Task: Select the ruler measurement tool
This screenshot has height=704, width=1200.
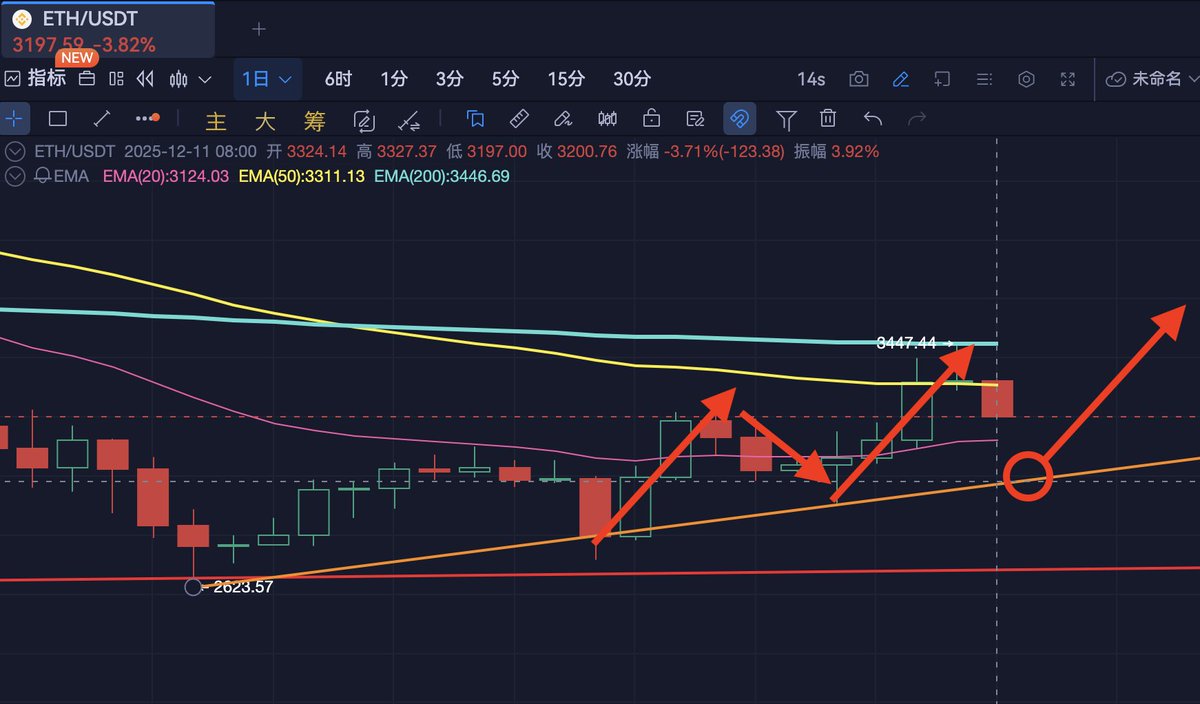Action: tap(519, 119)
